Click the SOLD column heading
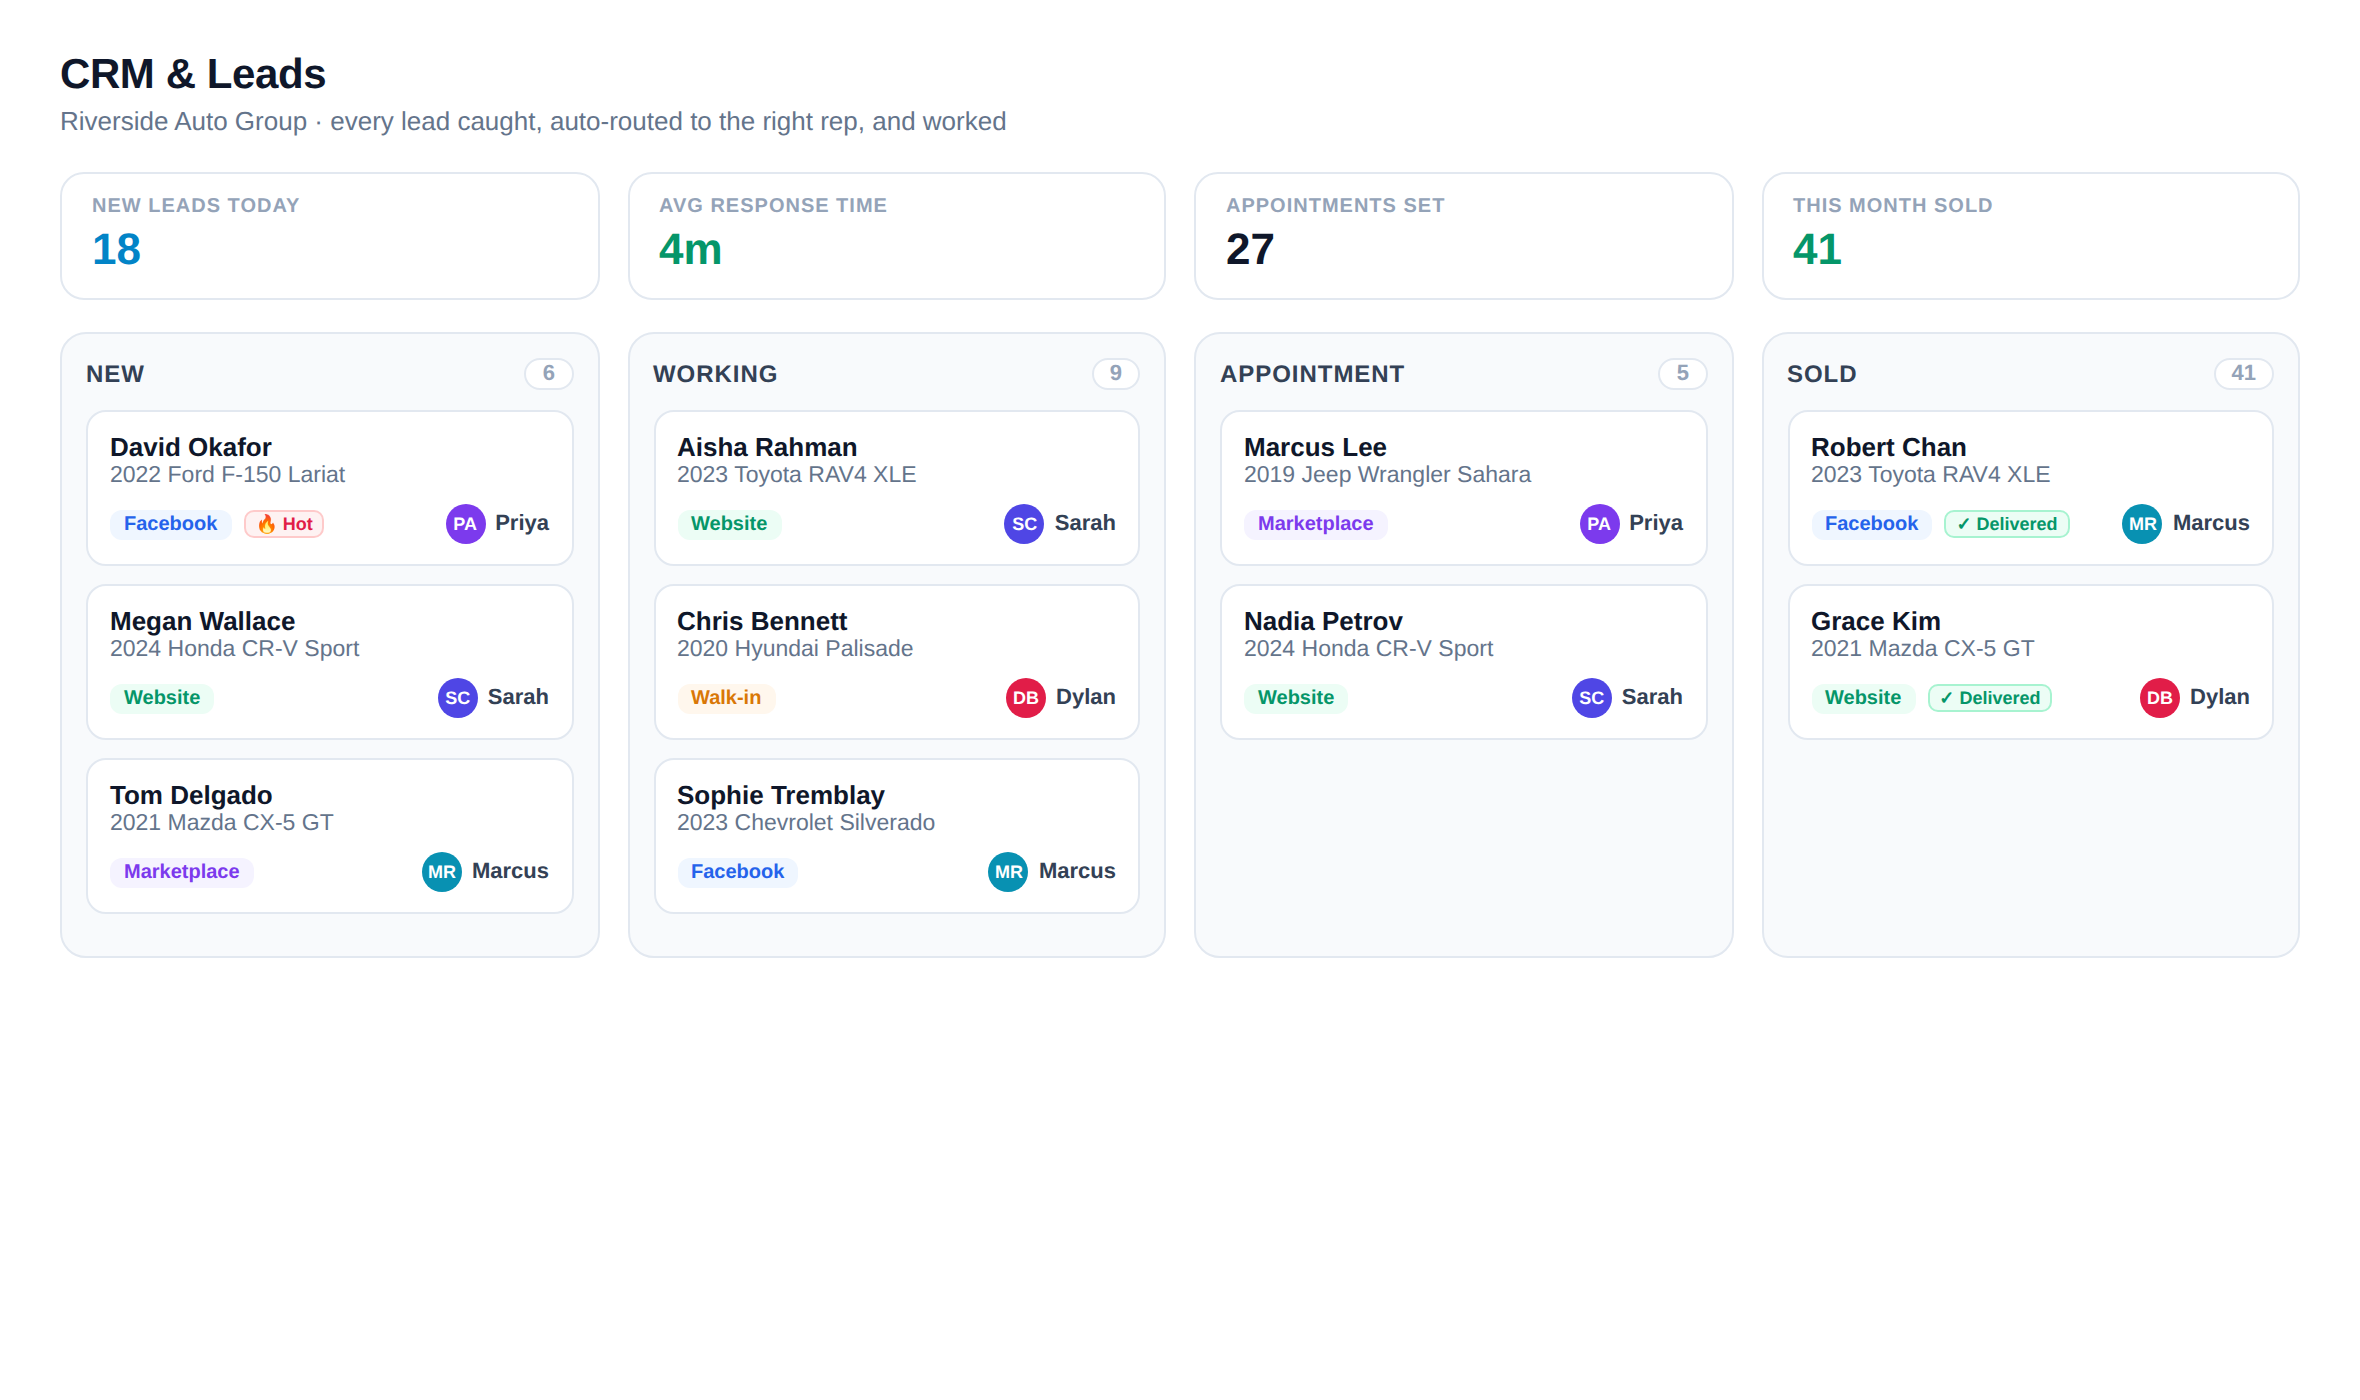 (1822, 374)
